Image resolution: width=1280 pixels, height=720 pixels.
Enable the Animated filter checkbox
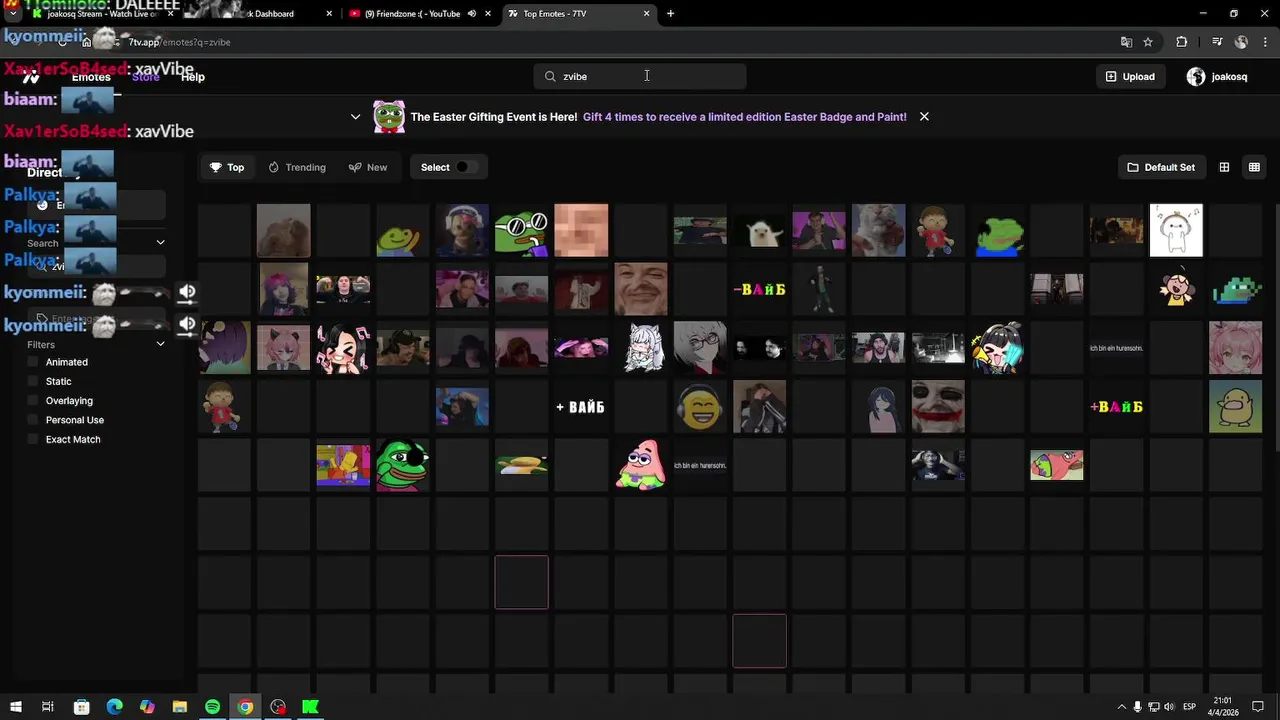point(33,362)
